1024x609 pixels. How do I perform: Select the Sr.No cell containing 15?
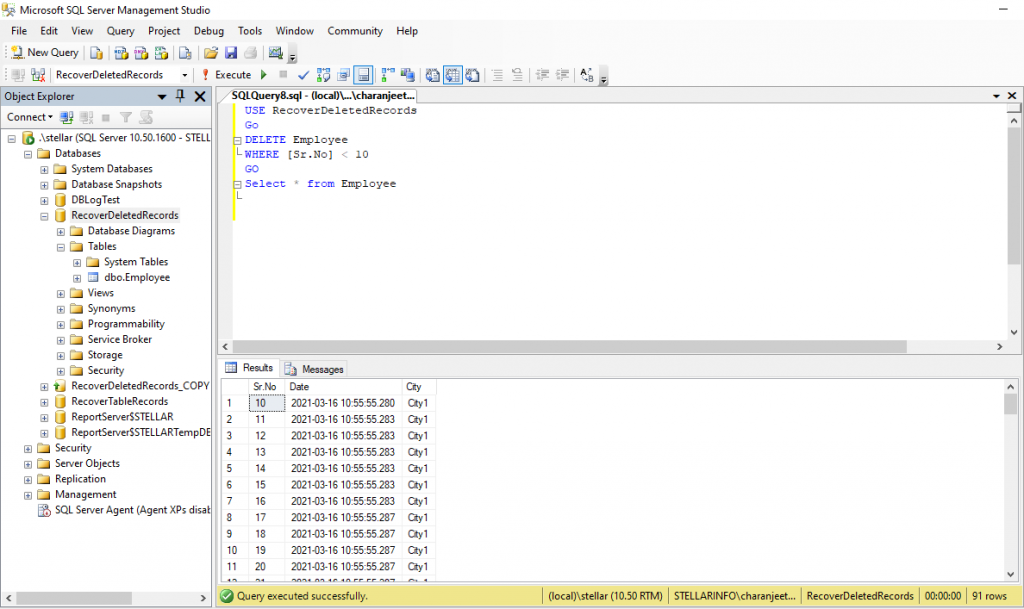click(266, 485)
